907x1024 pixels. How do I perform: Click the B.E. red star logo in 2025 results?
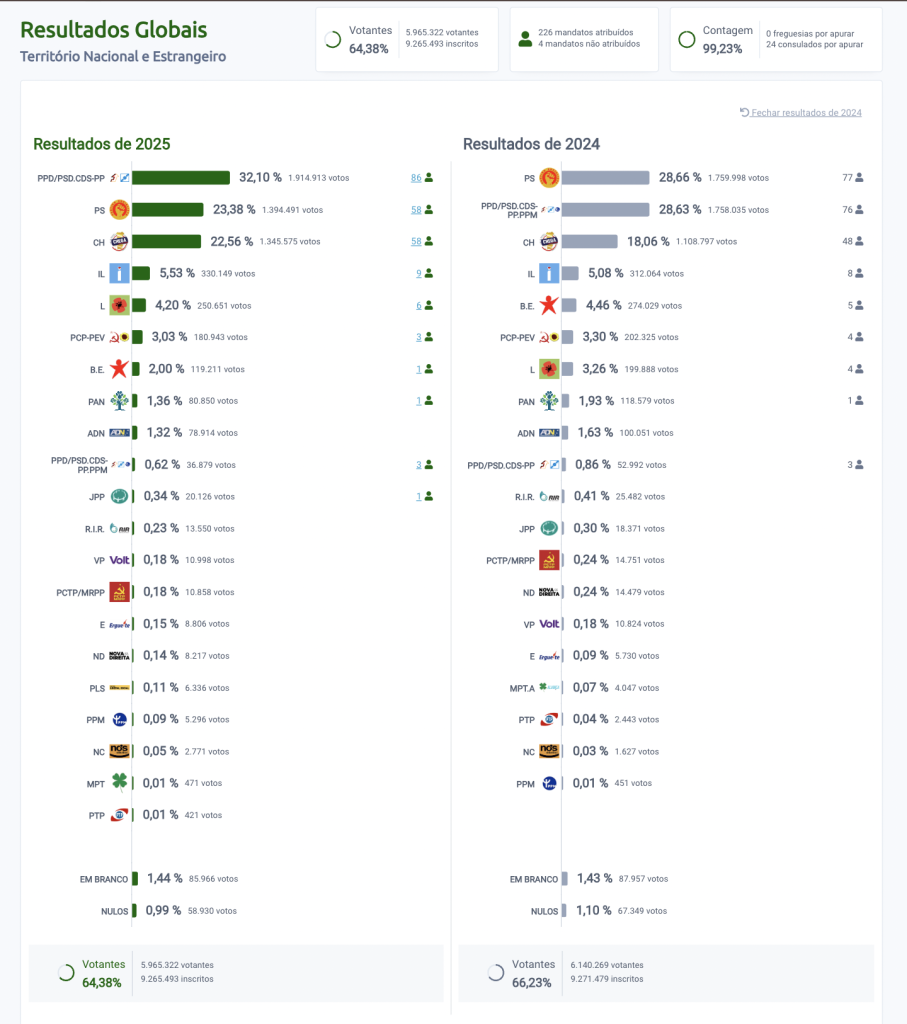[x=119, y=369]
